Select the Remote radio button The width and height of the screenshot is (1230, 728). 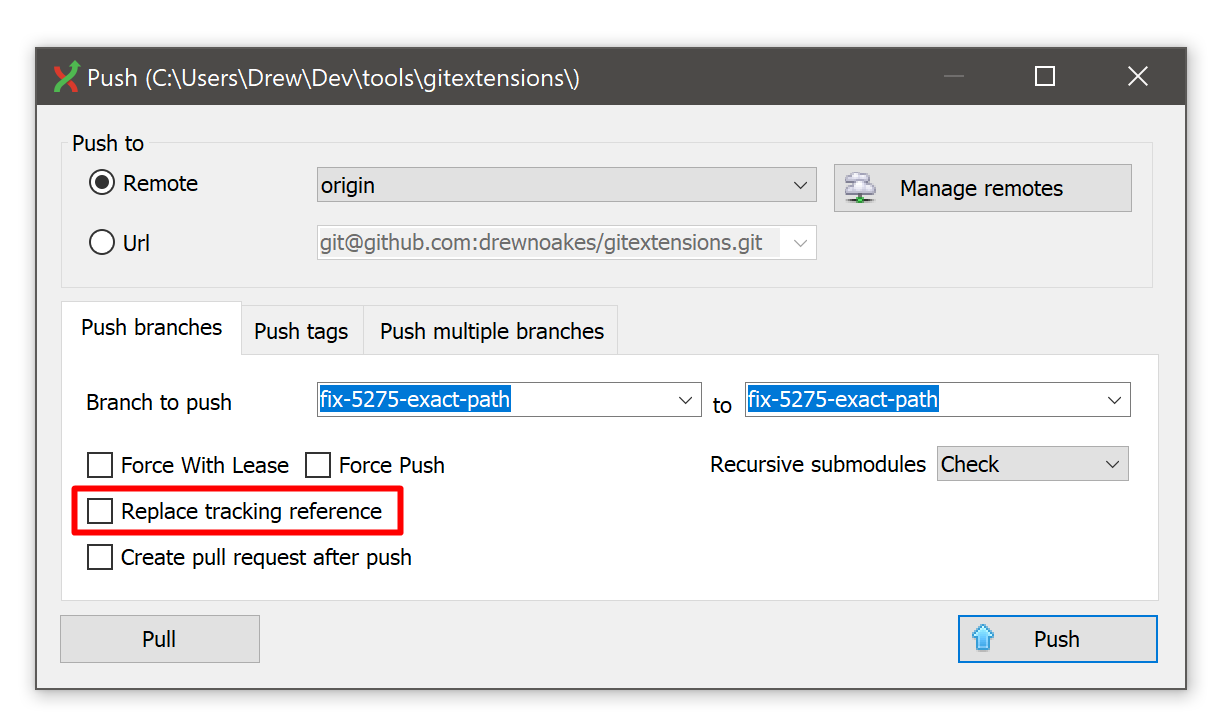(101, 183)
